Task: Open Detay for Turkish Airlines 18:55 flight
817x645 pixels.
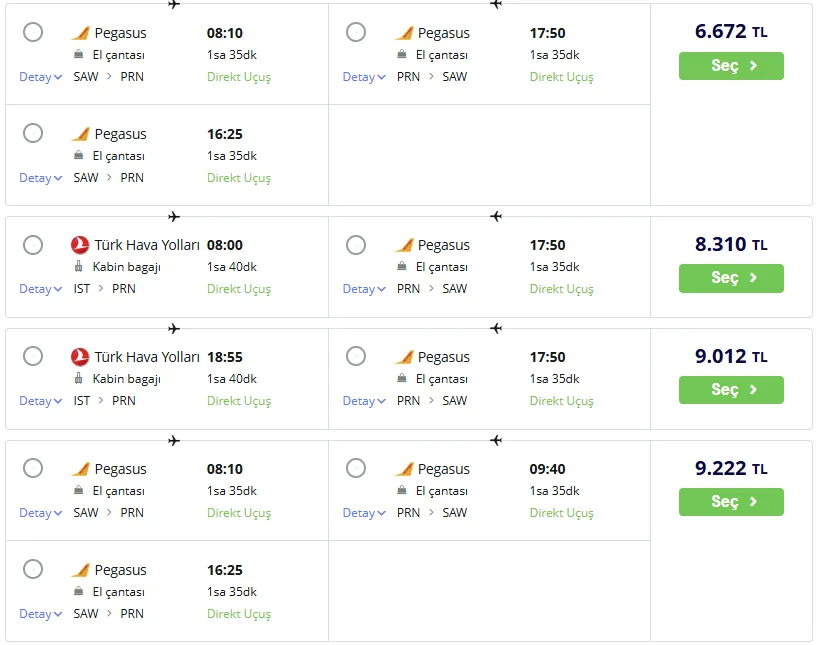Action: [40, 401]
